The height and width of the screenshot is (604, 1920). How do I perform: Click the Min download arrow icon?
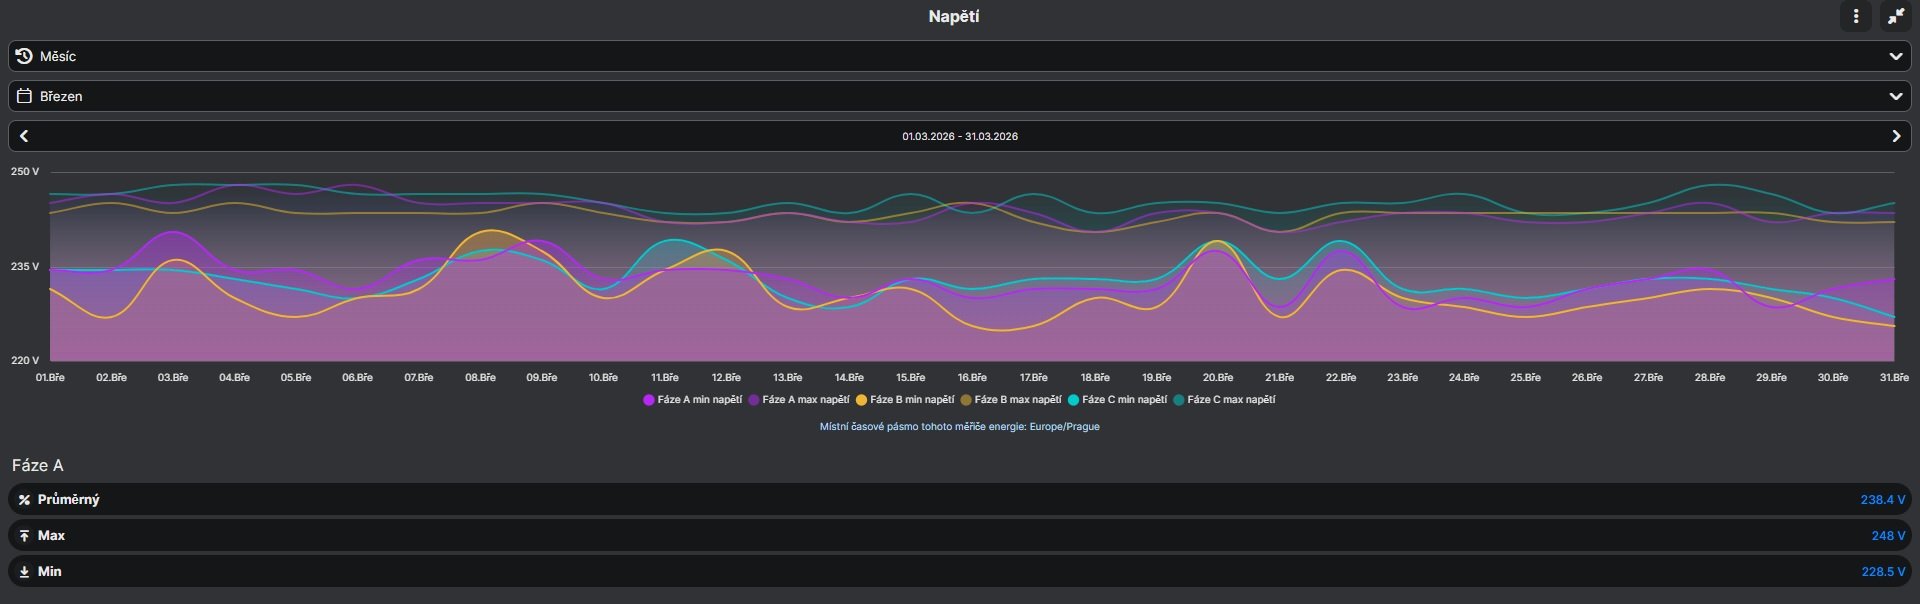[24, 572]
